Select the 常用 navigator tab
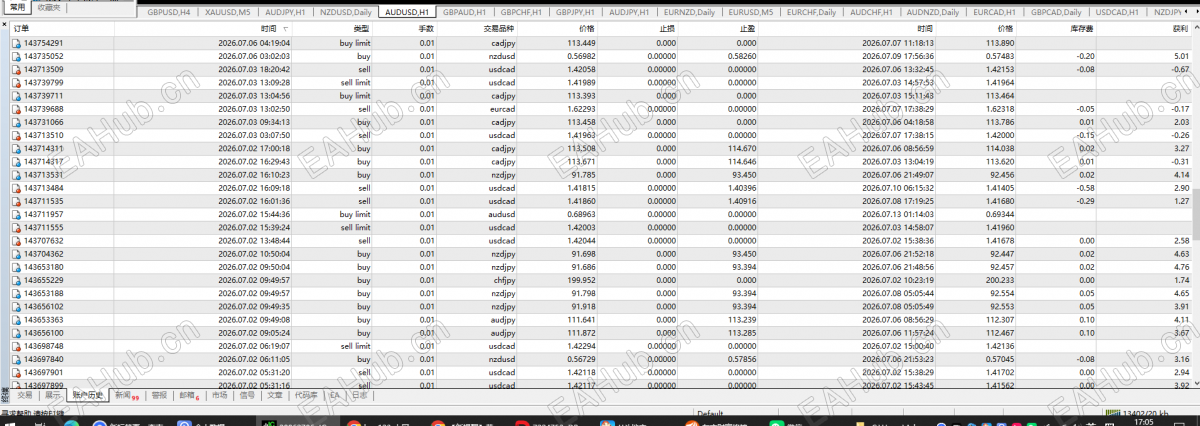Screen dimensions: 1200x426 pyautogui.click(x=16, y=6)
